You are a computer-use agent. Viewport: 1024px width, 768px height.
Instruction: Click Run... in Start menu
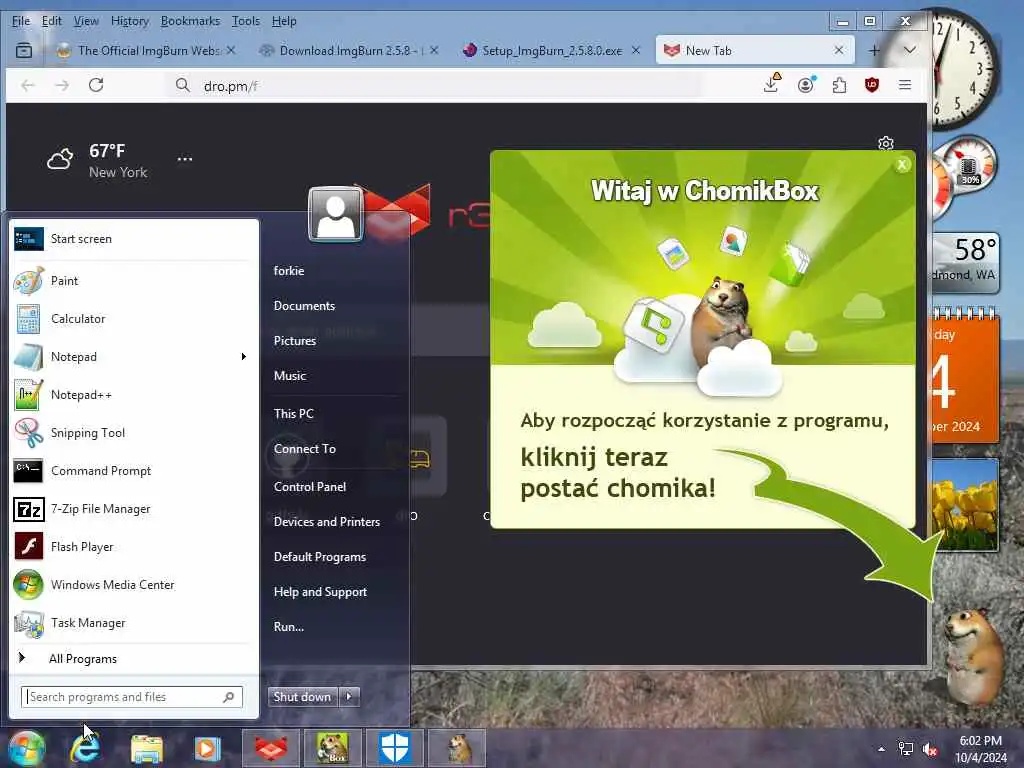289,627
